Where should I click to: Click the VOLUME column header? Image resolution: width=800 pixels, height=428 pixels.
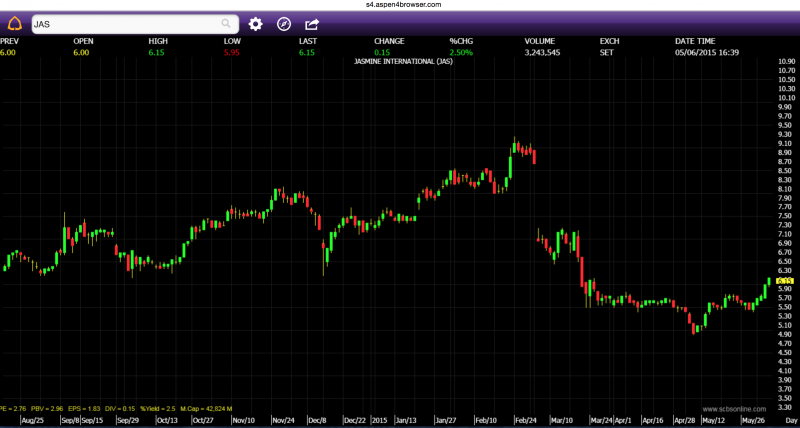pos(540,41)
